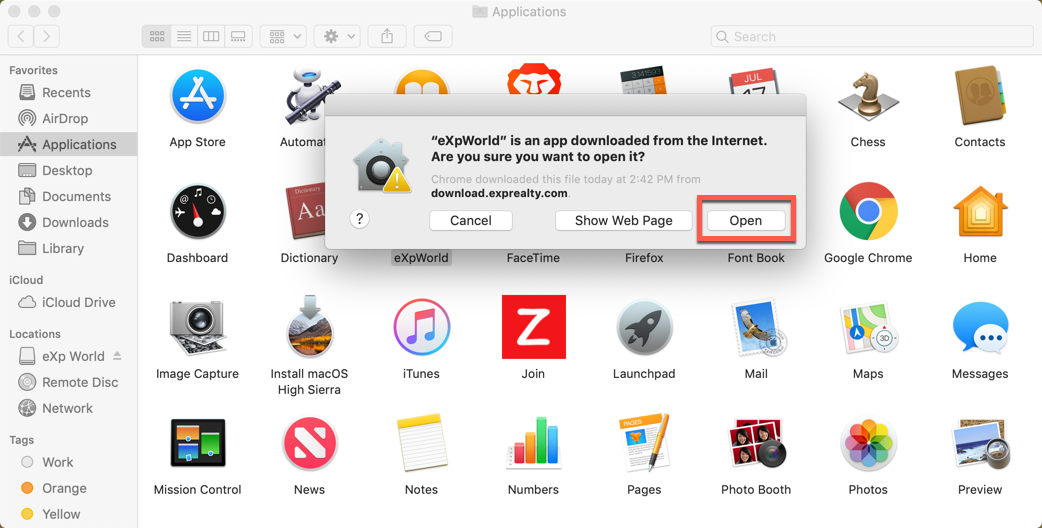The width and height of the screenshot is (1042, 528).
Task: Click the Firefox app label
Action: click(x=644, y=258)
